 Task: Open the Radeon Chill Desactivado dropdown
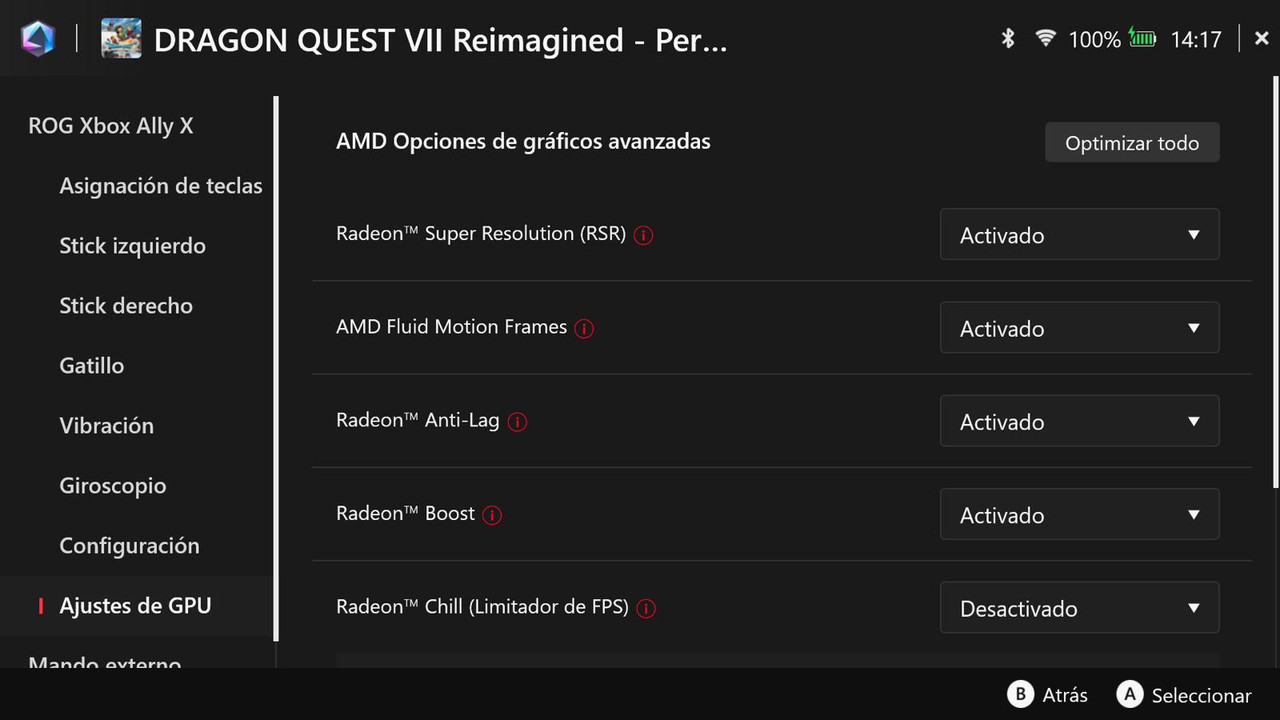pos(1080,608)
